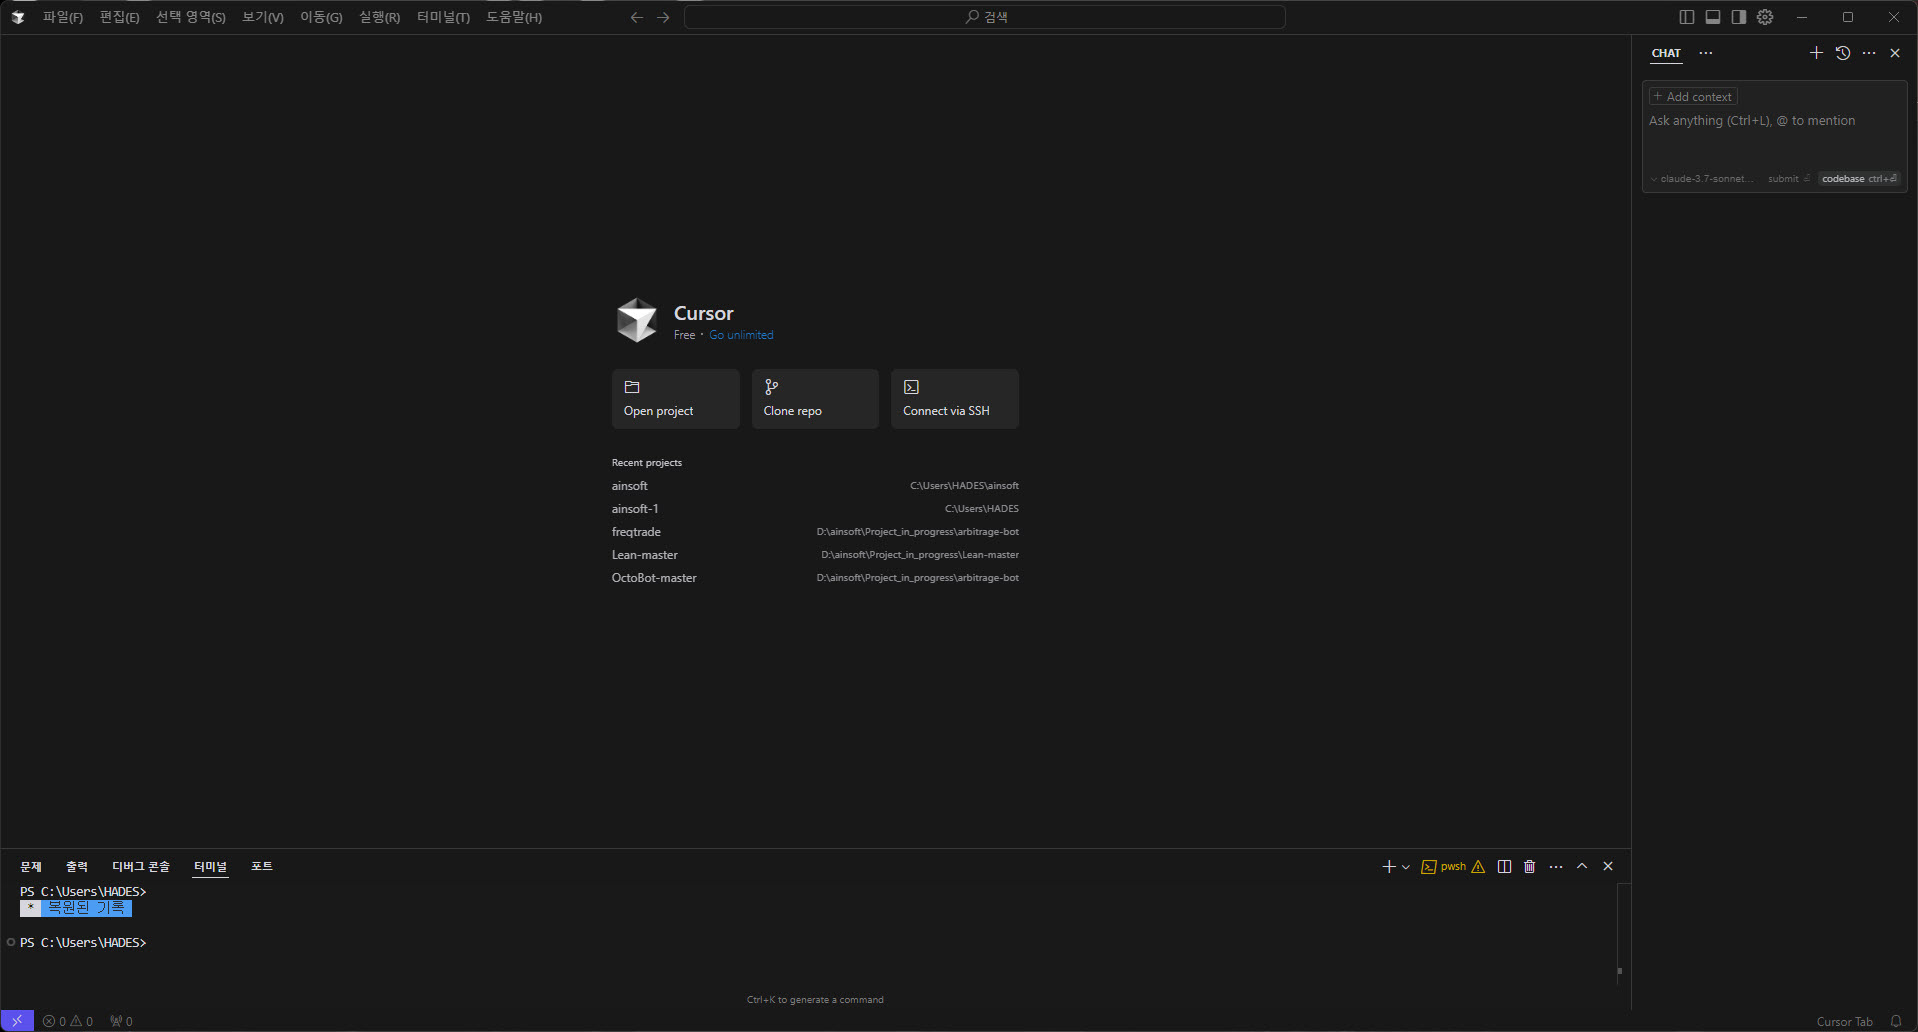Open recent project ainsoft-1
Image resolution: width=1918 pixels, height=1032 pixels.
815,509
